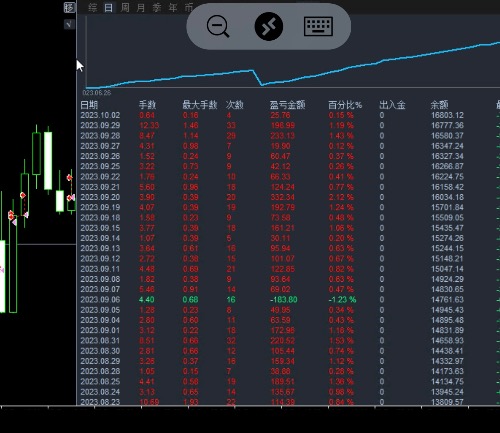Screen dimensions: 500x433
Task: Click the 余额 balance column header
Action: [439, 105]
